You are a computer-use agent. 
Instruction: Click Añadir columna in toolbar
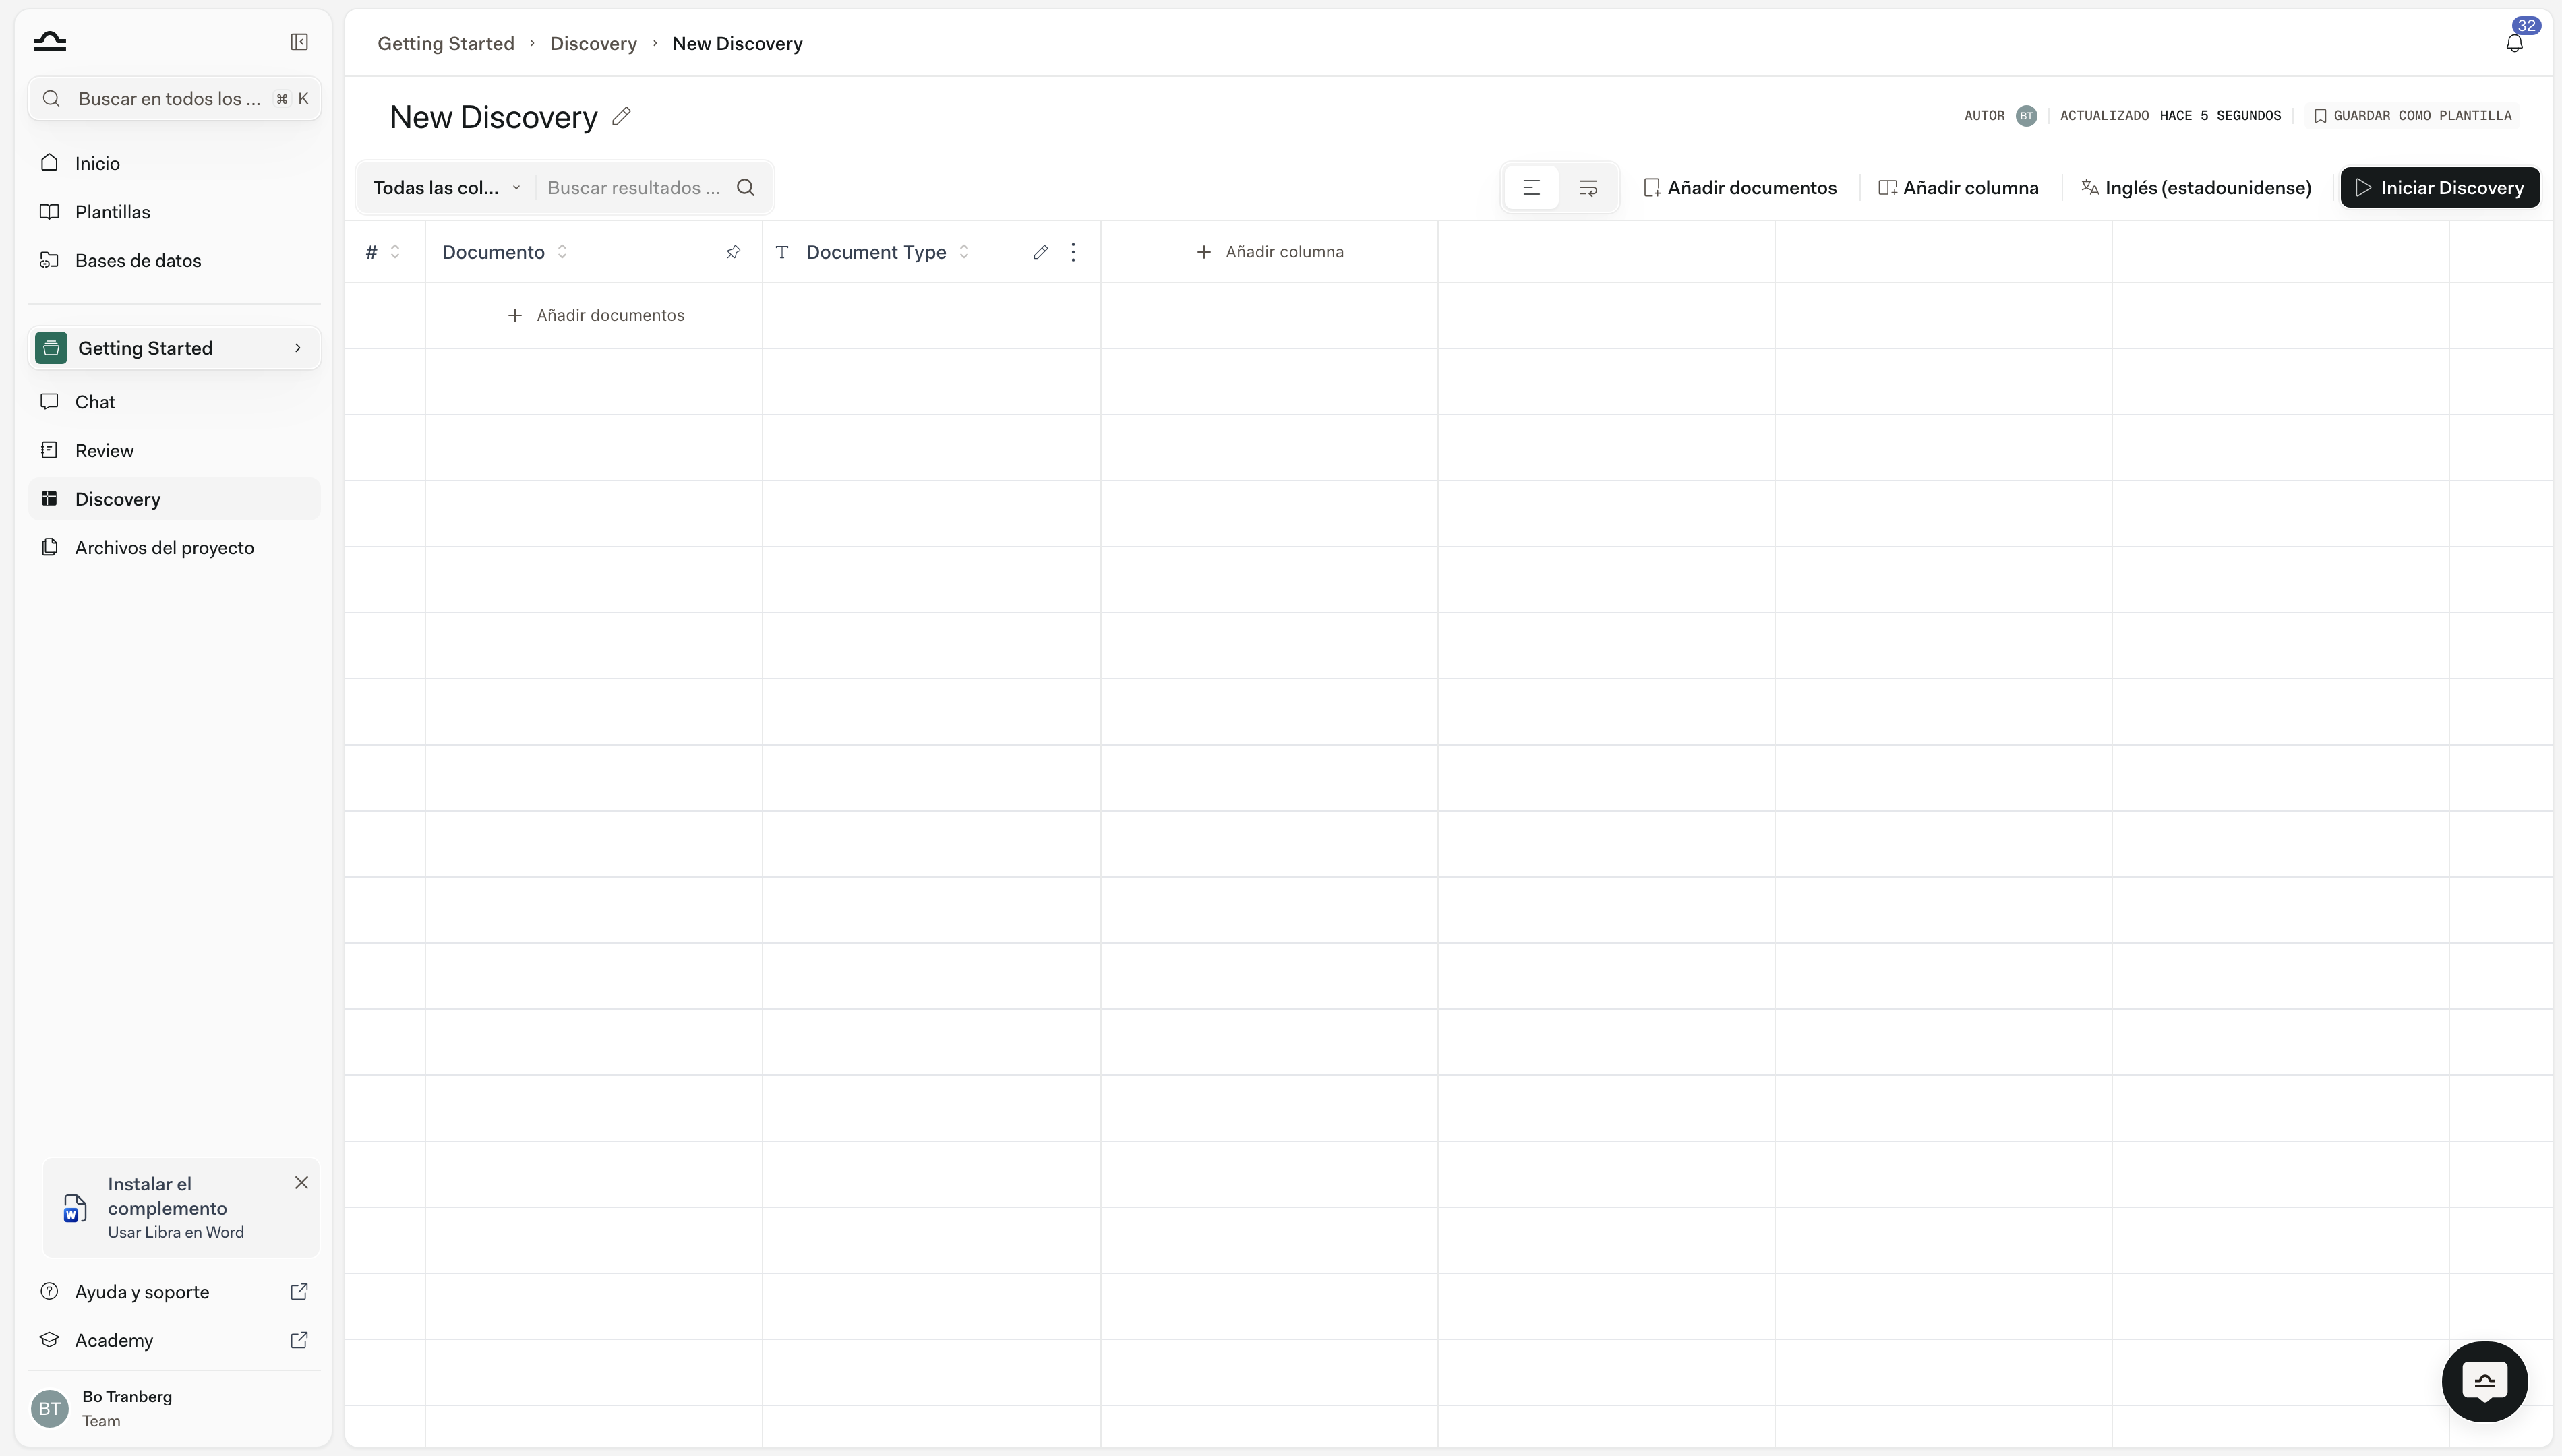click(1958, 188)
